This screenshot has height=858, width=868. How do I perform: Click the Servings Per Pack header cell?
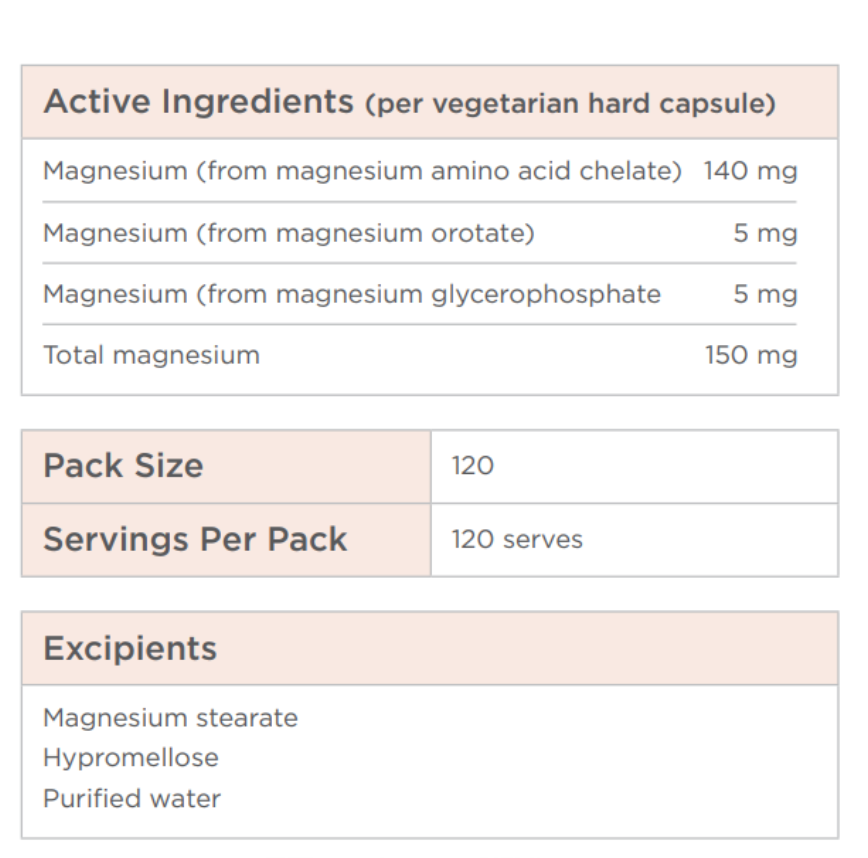195,539
